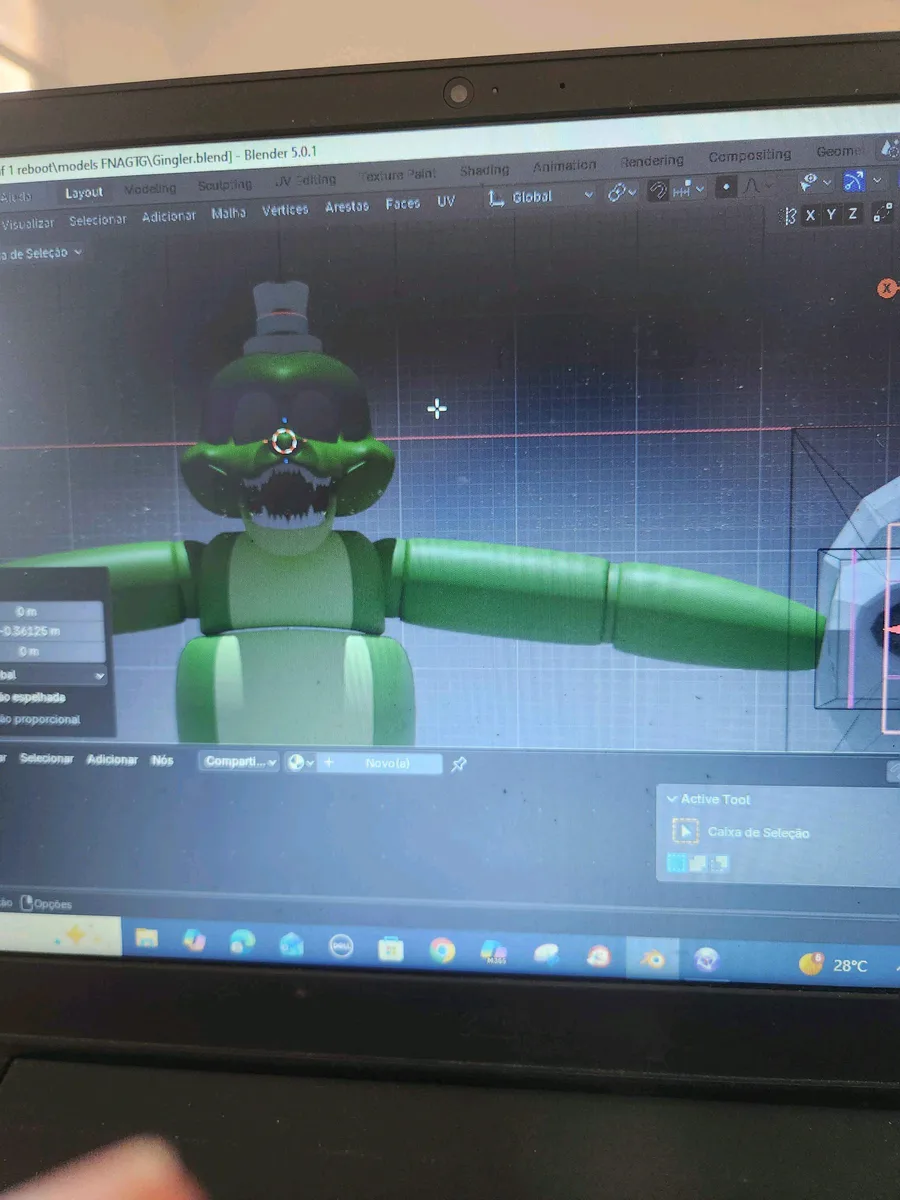Click Opções in the status bar
The image size is (900, 1200).
click(x=46, y=904)
